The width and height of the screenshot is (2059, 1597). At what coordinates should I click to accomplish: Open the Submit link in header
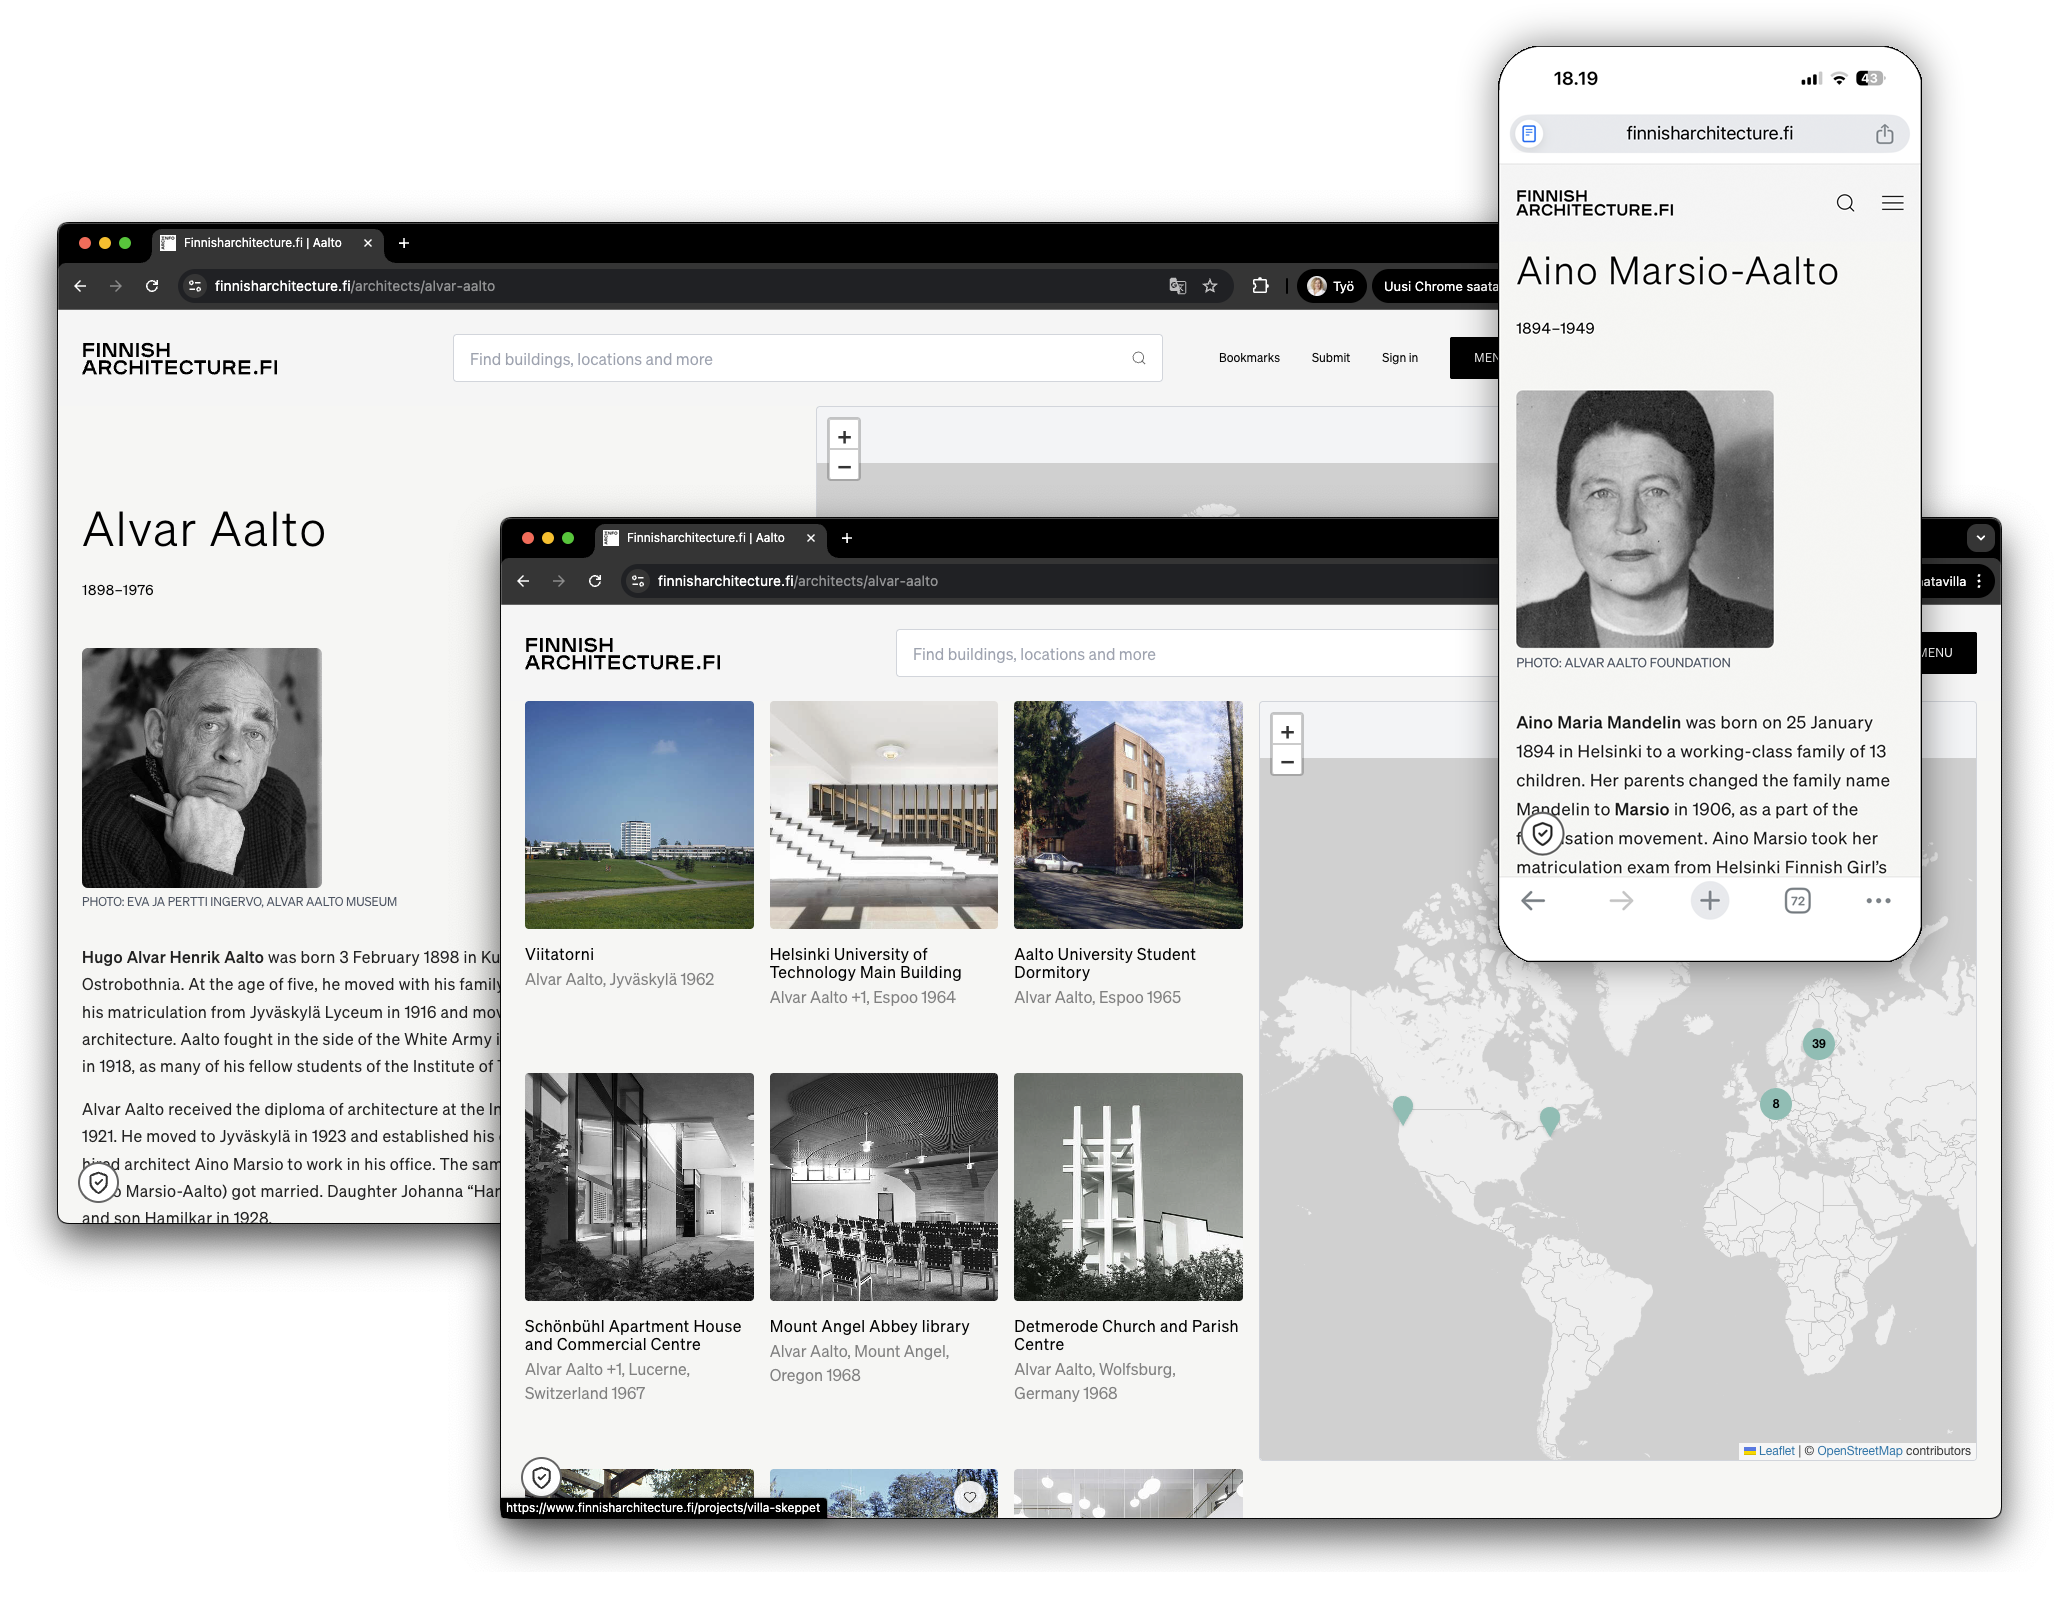point(1330,358)
